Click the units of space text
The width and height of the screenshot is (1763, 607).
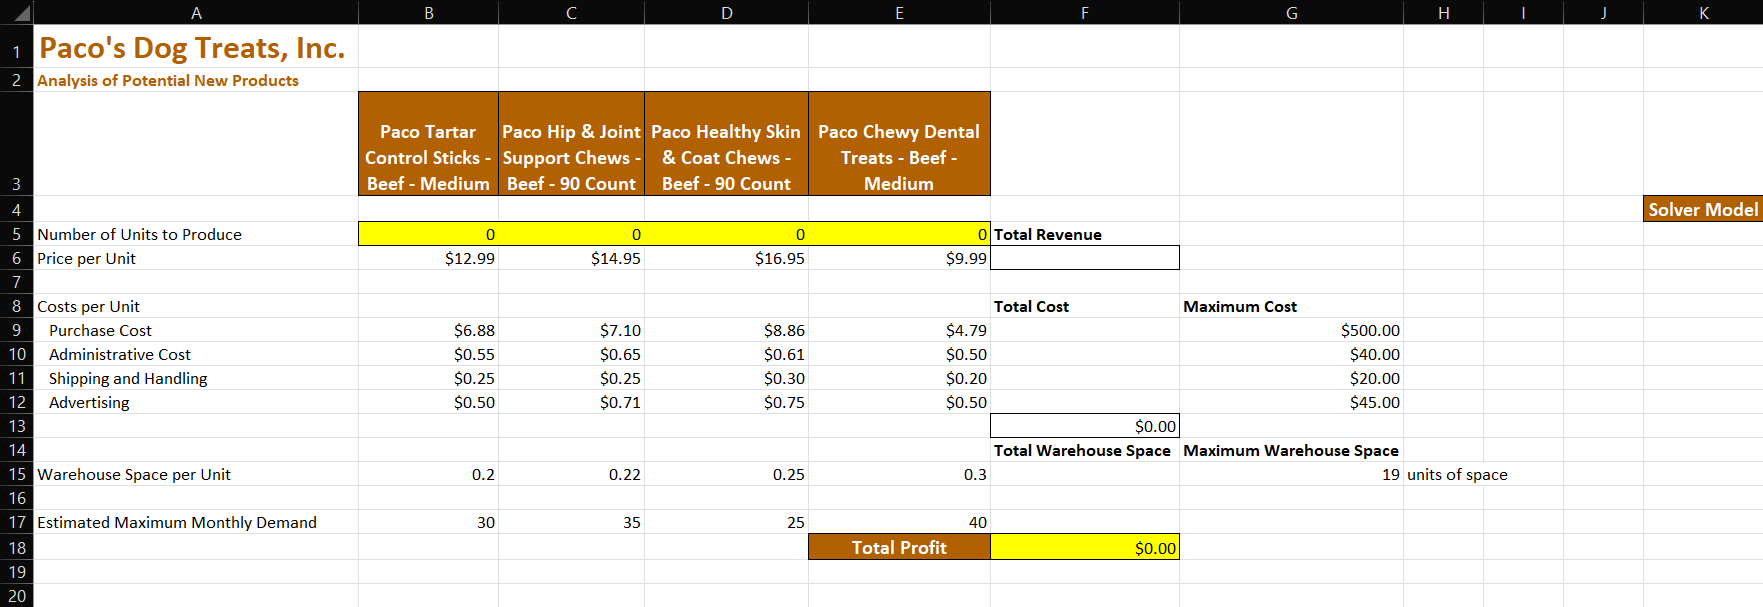point(1457,474)
